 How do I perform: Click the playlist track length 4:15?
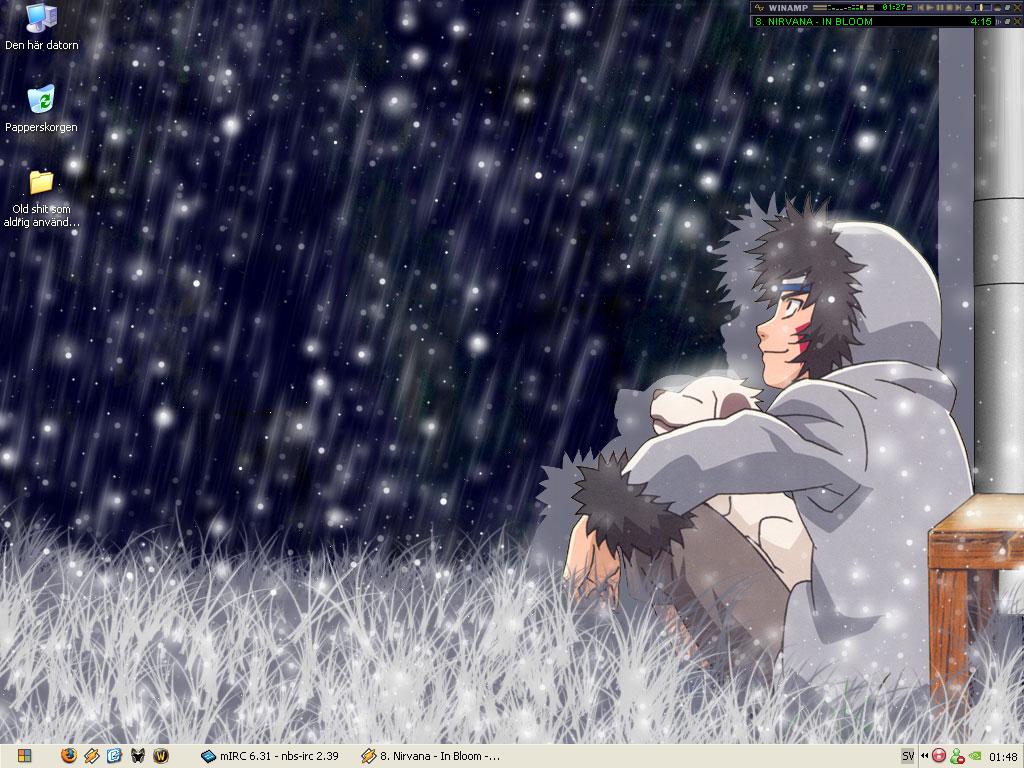point(981,22)
